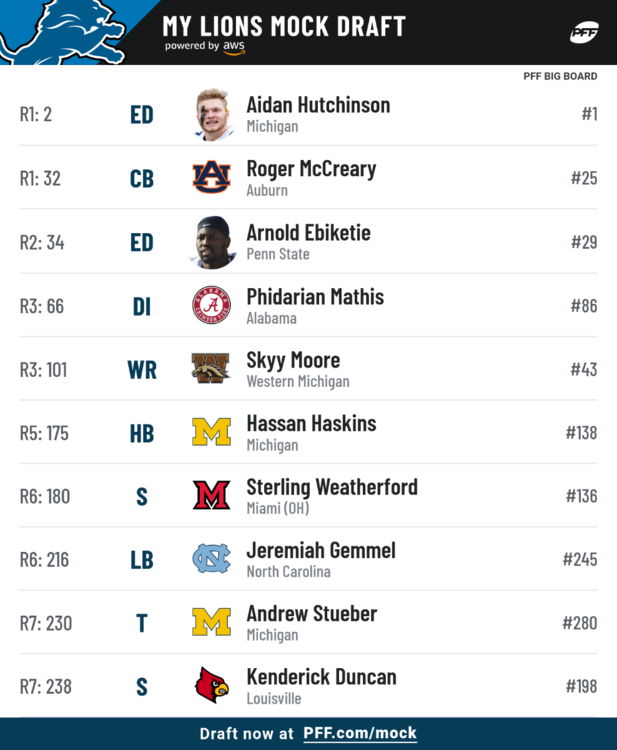The image size is (617, 750).
Task: Select the Phidarian Mathis player name
Action: [315, 297]
